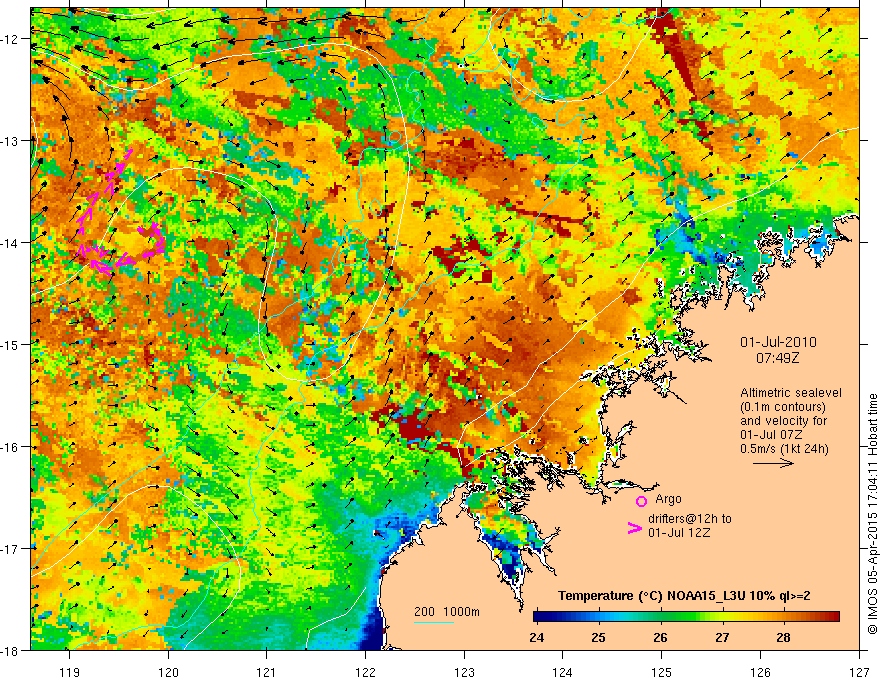
Task: Click the colorbar tick label '28'
Action: [x=783, y=637]
